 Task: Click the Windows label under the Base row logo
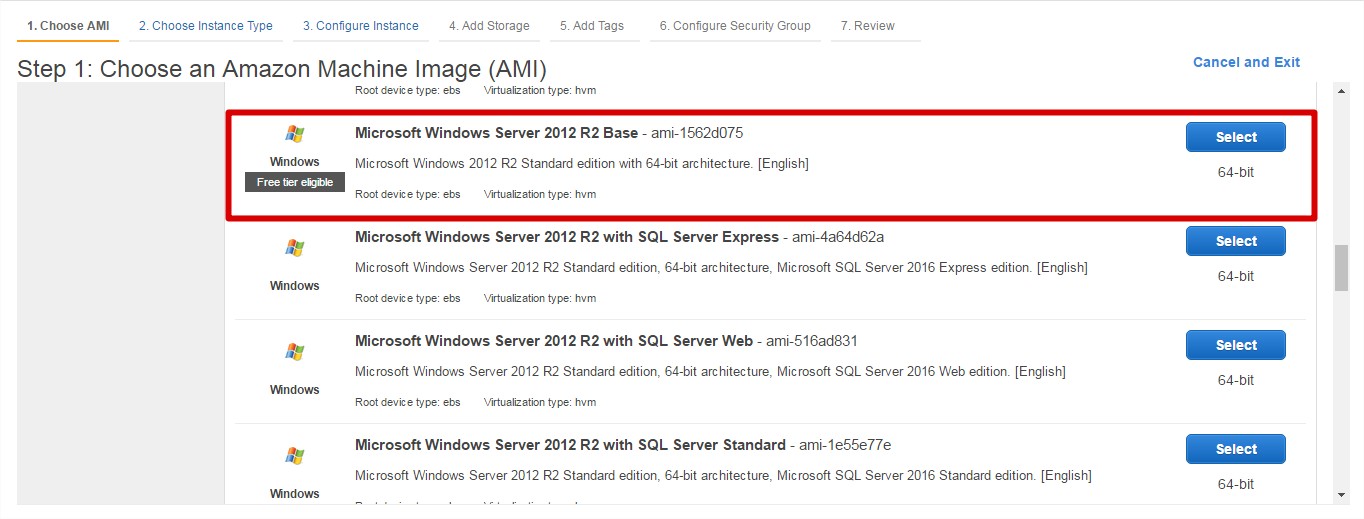(x=294, y=162)
